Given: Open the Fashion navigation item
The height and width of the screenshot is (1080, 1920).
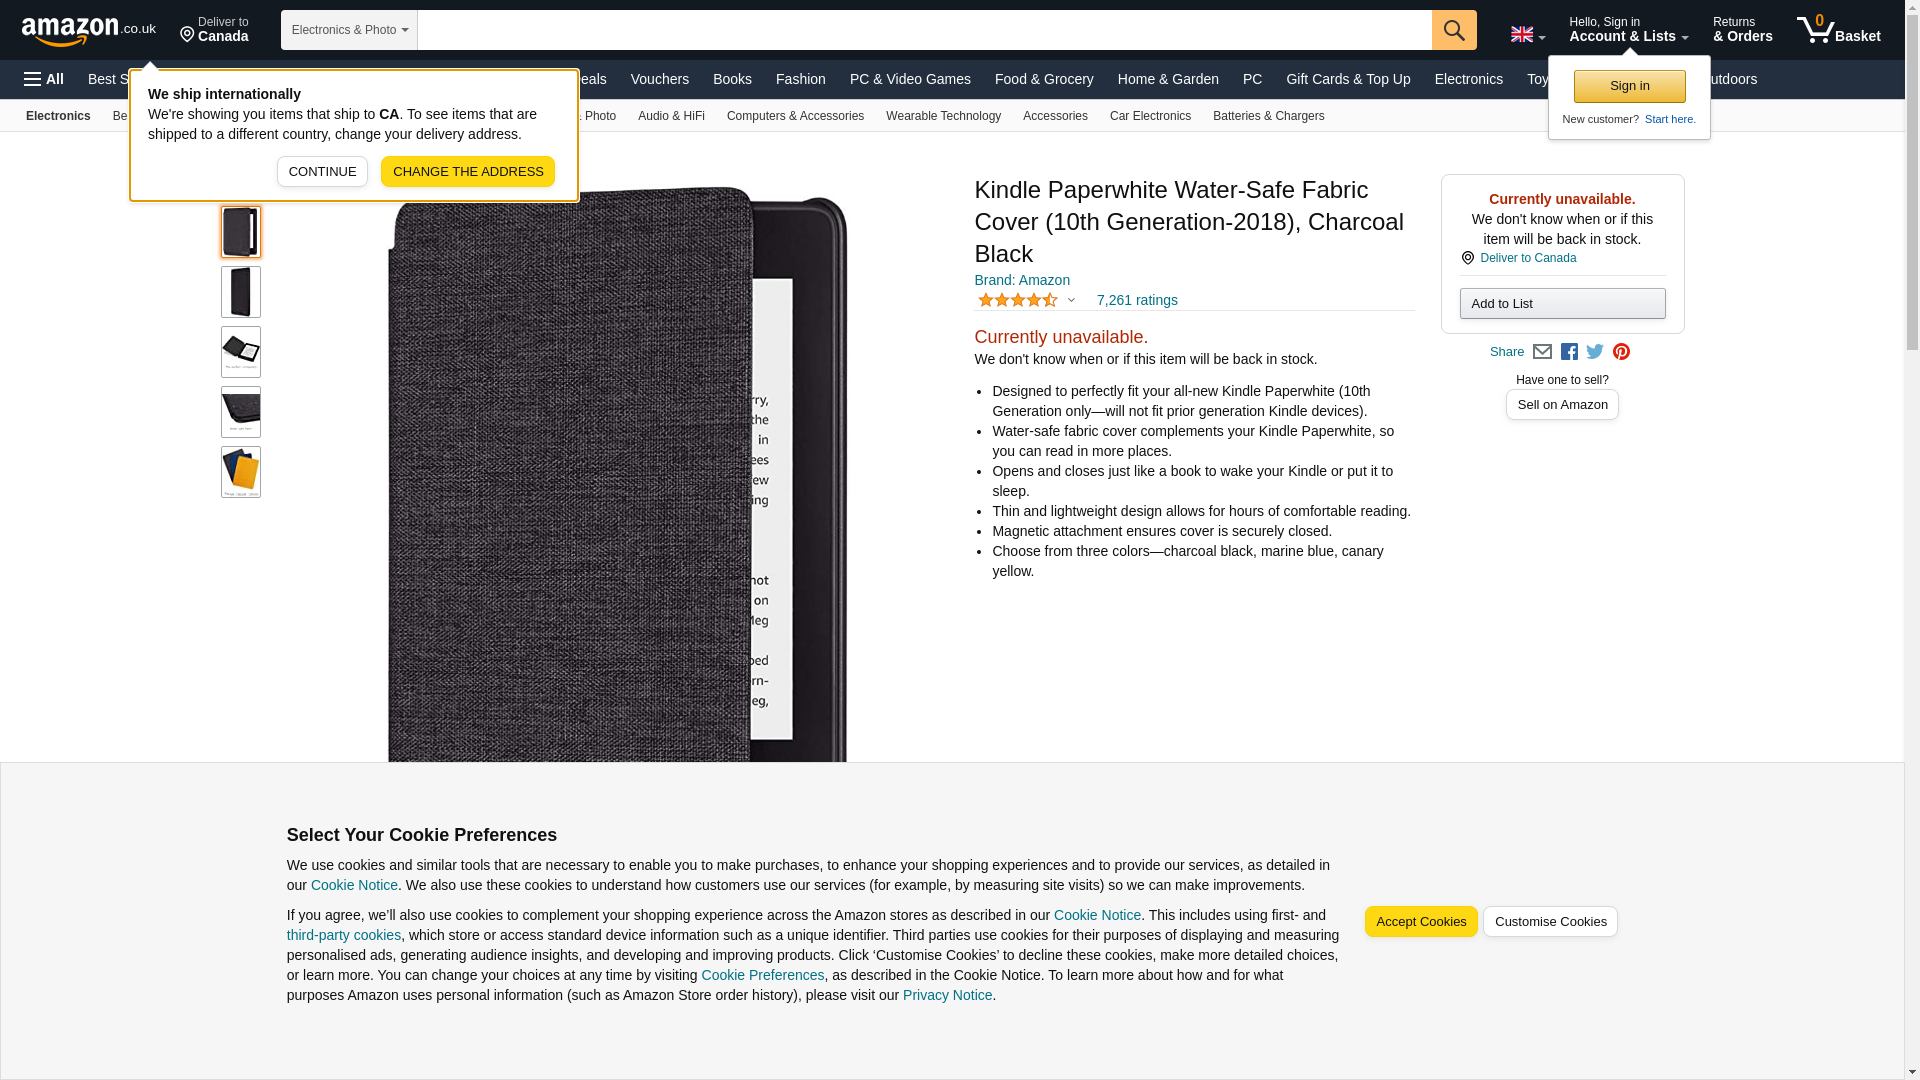Looking at the screenshot, I should [x=800, y=79].
